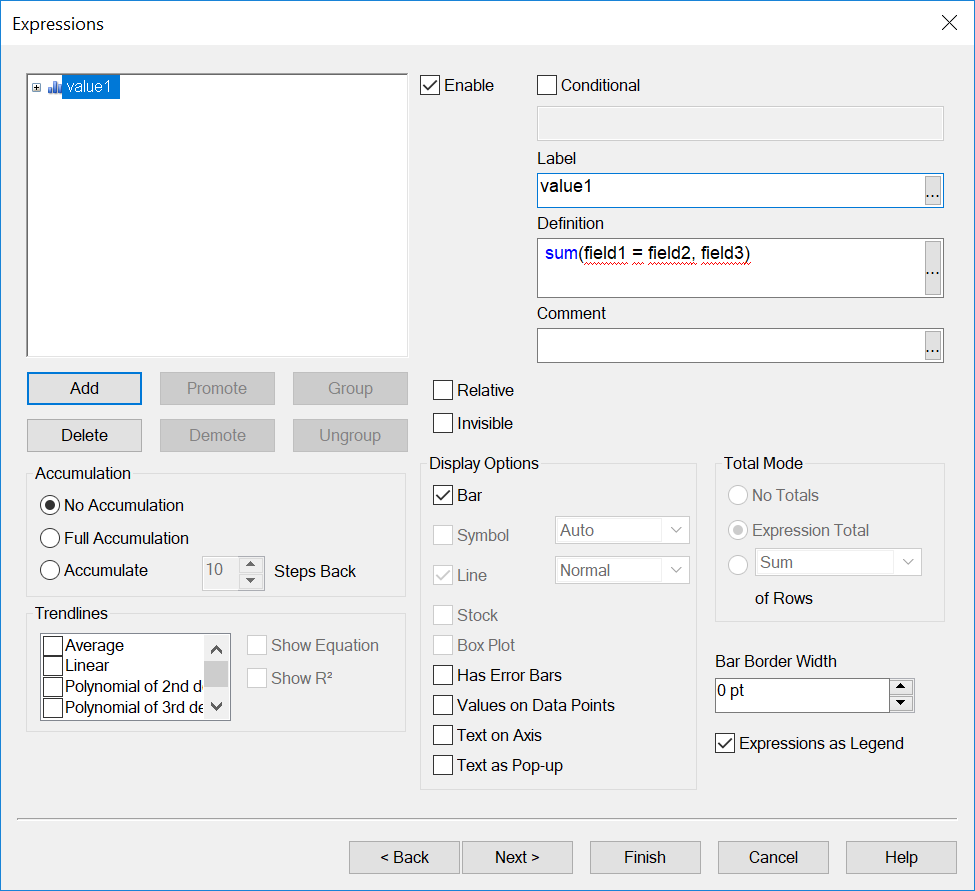Select No Accumulation radio button
Image resolution: width=975 pixels, height=891 pixels.
point(50,506)
